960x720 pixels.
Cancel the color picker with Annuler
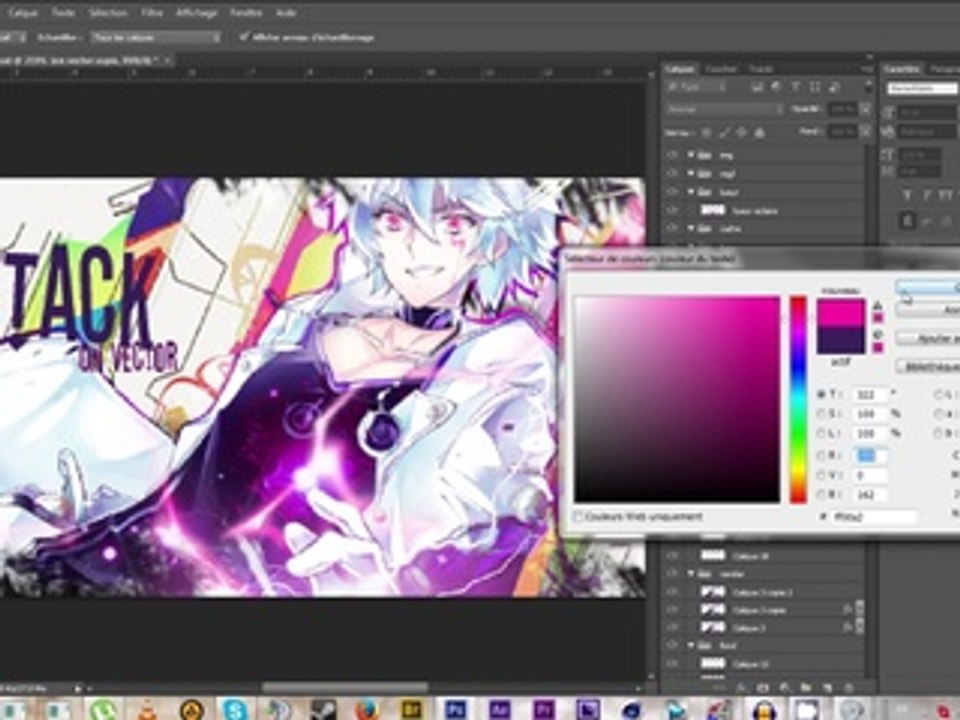click(x=928, y=310)
